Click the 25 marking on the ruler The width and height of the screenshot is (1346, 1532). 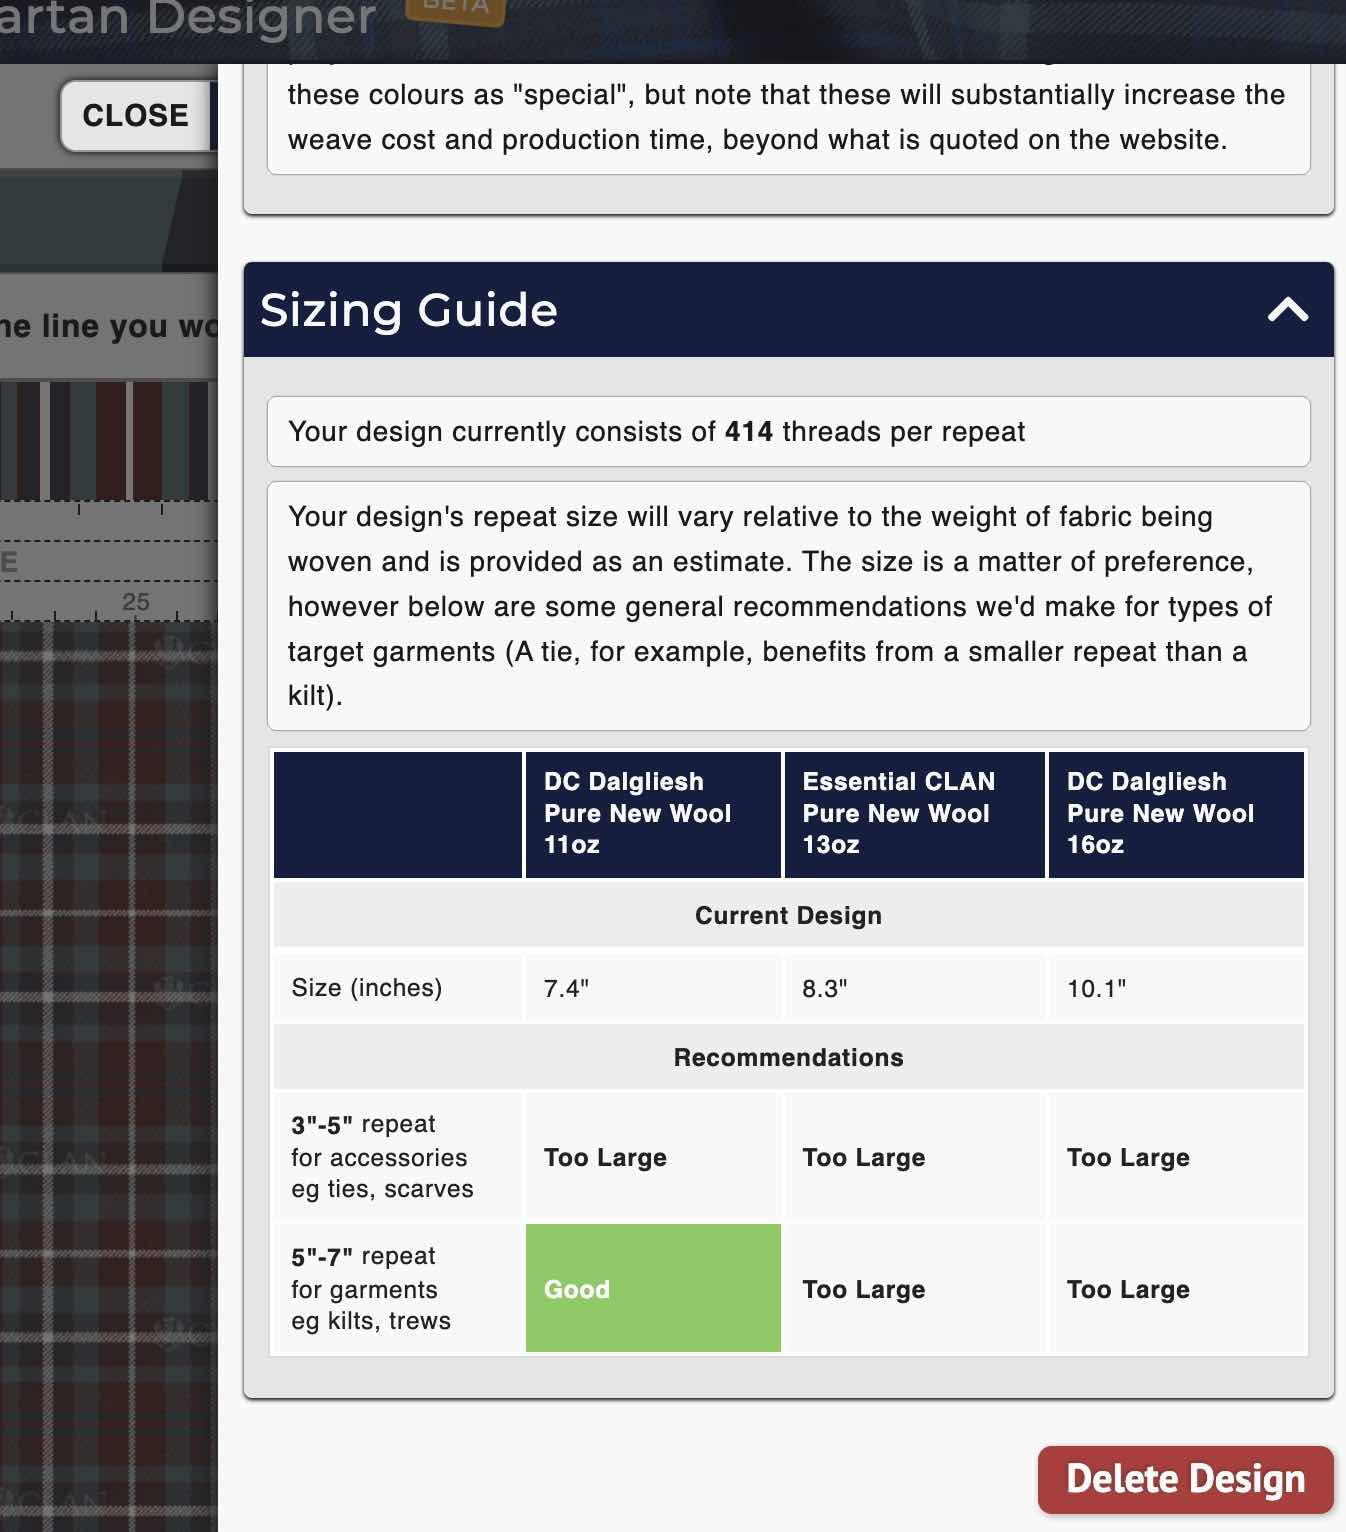point(136,601)
